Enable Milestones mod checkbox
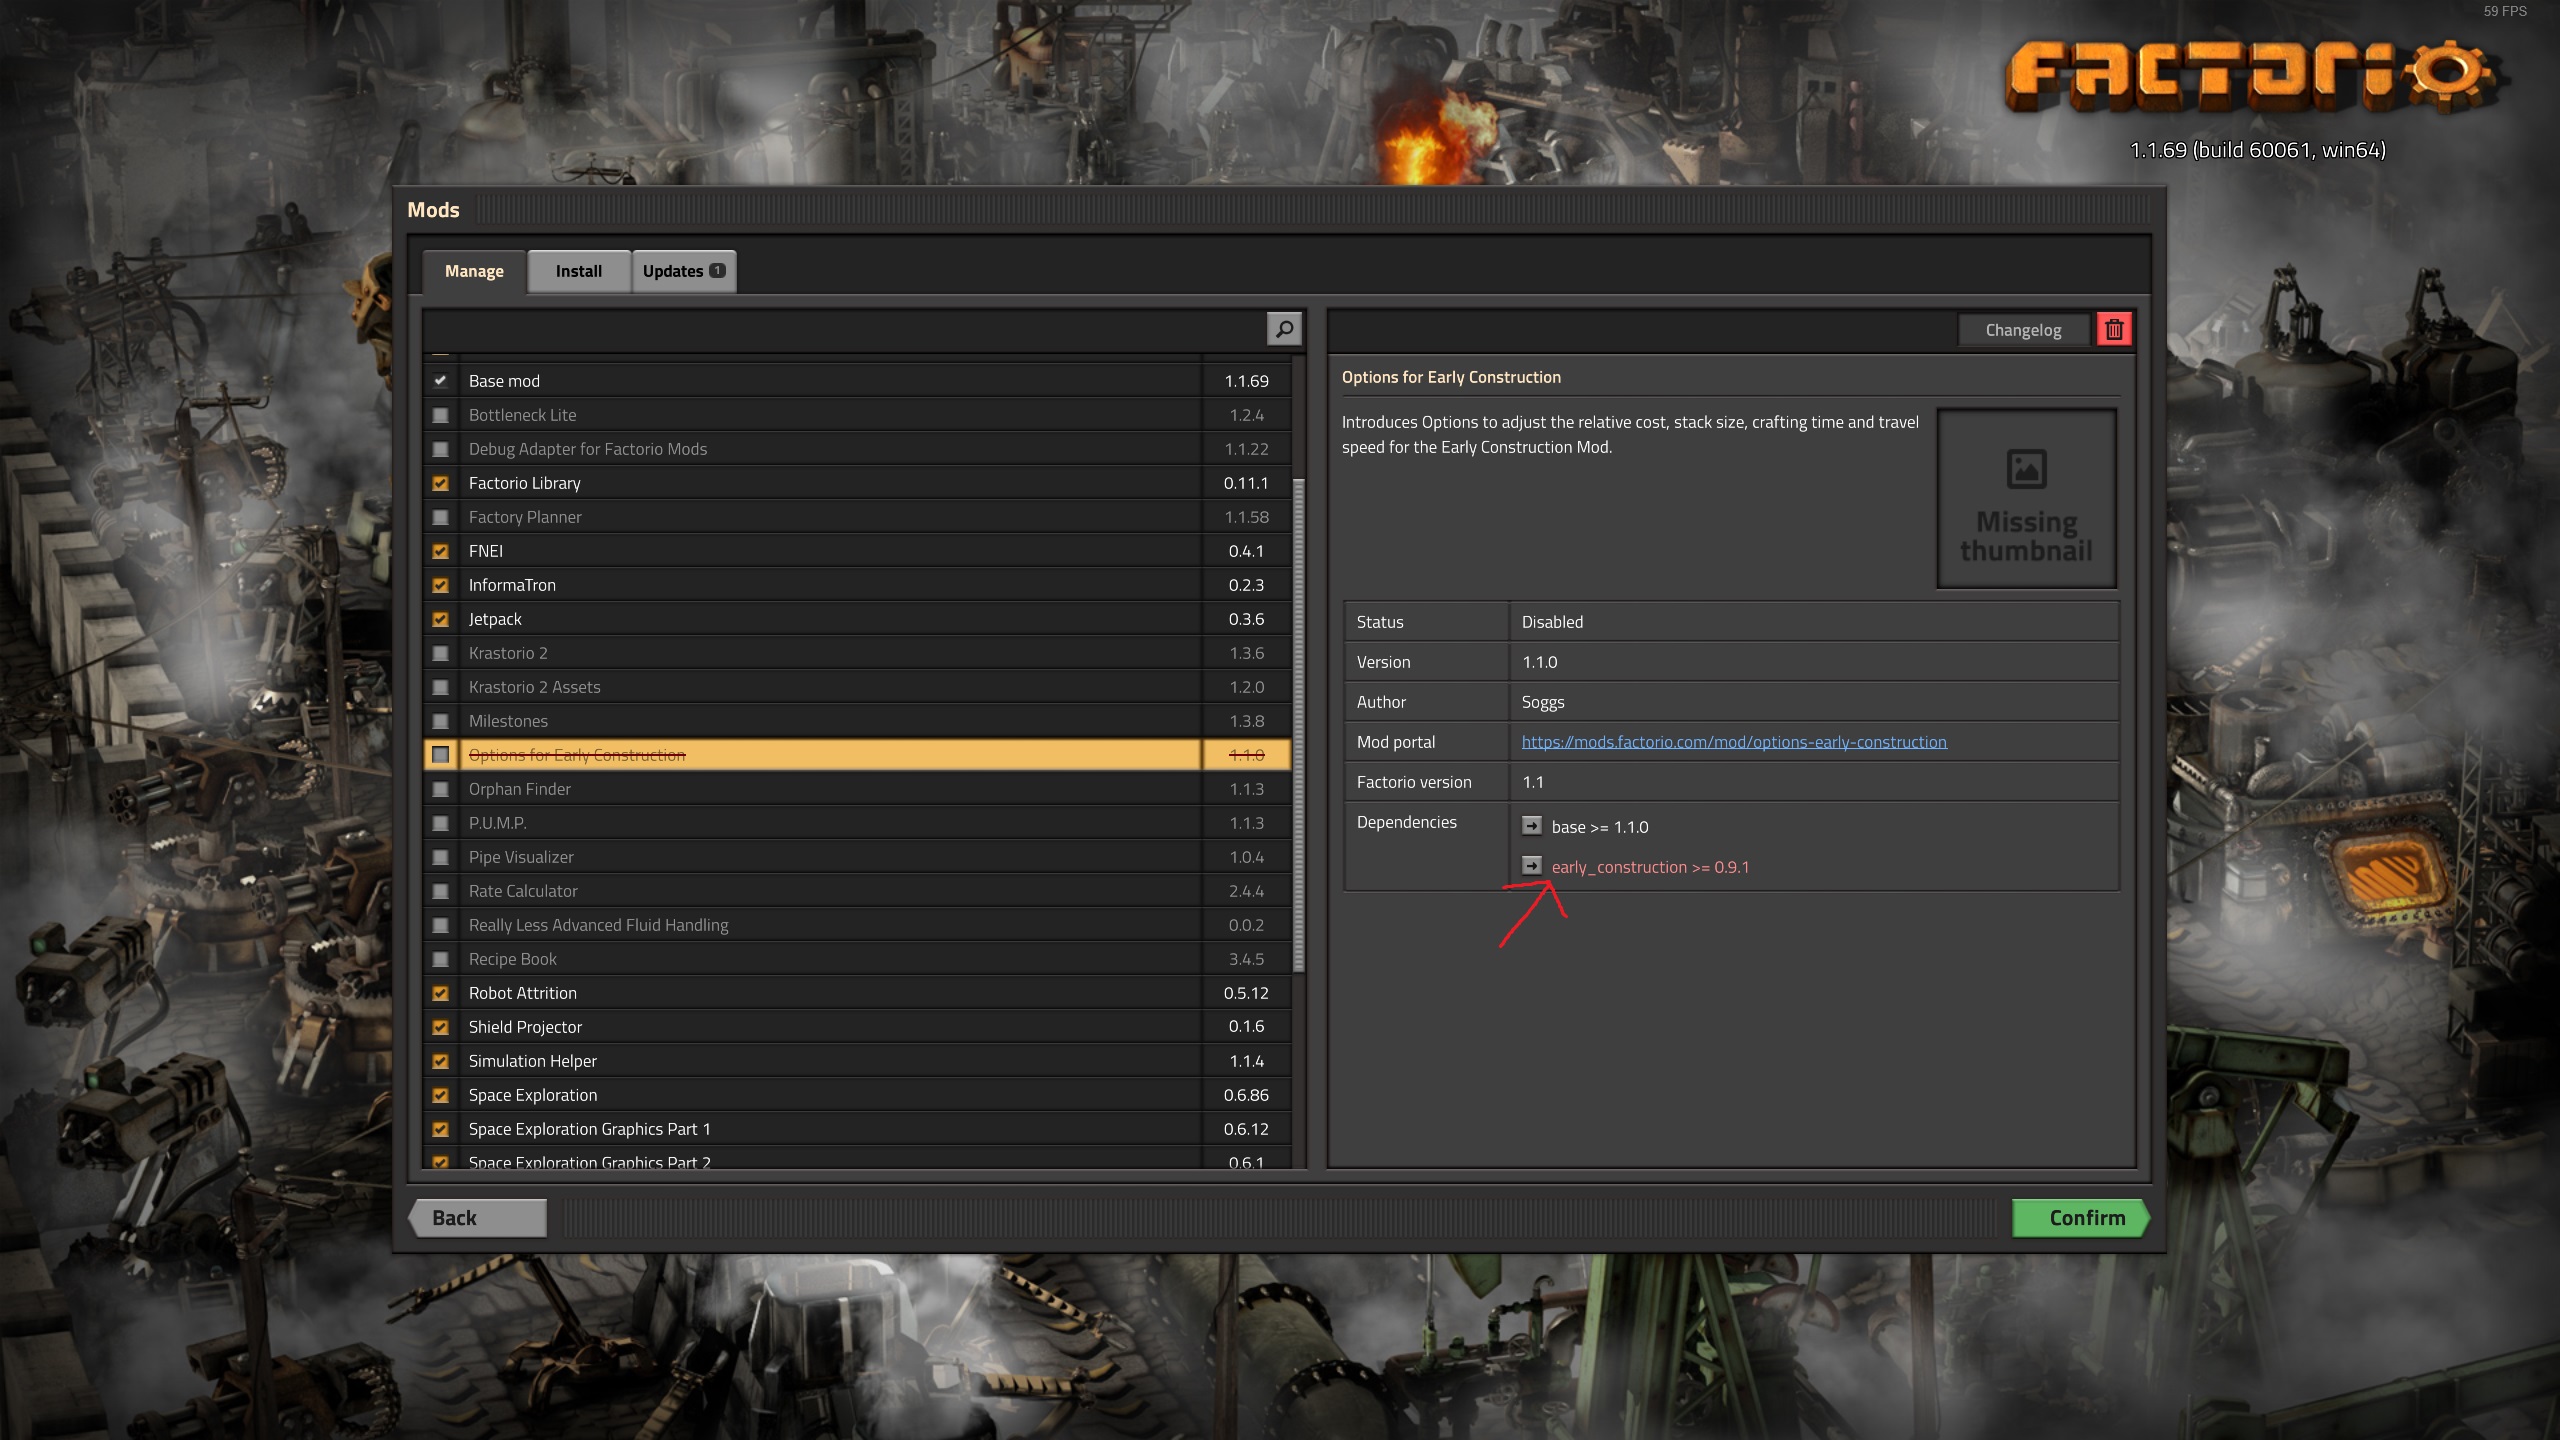2560x1440 pixels. tap(440, 721)
